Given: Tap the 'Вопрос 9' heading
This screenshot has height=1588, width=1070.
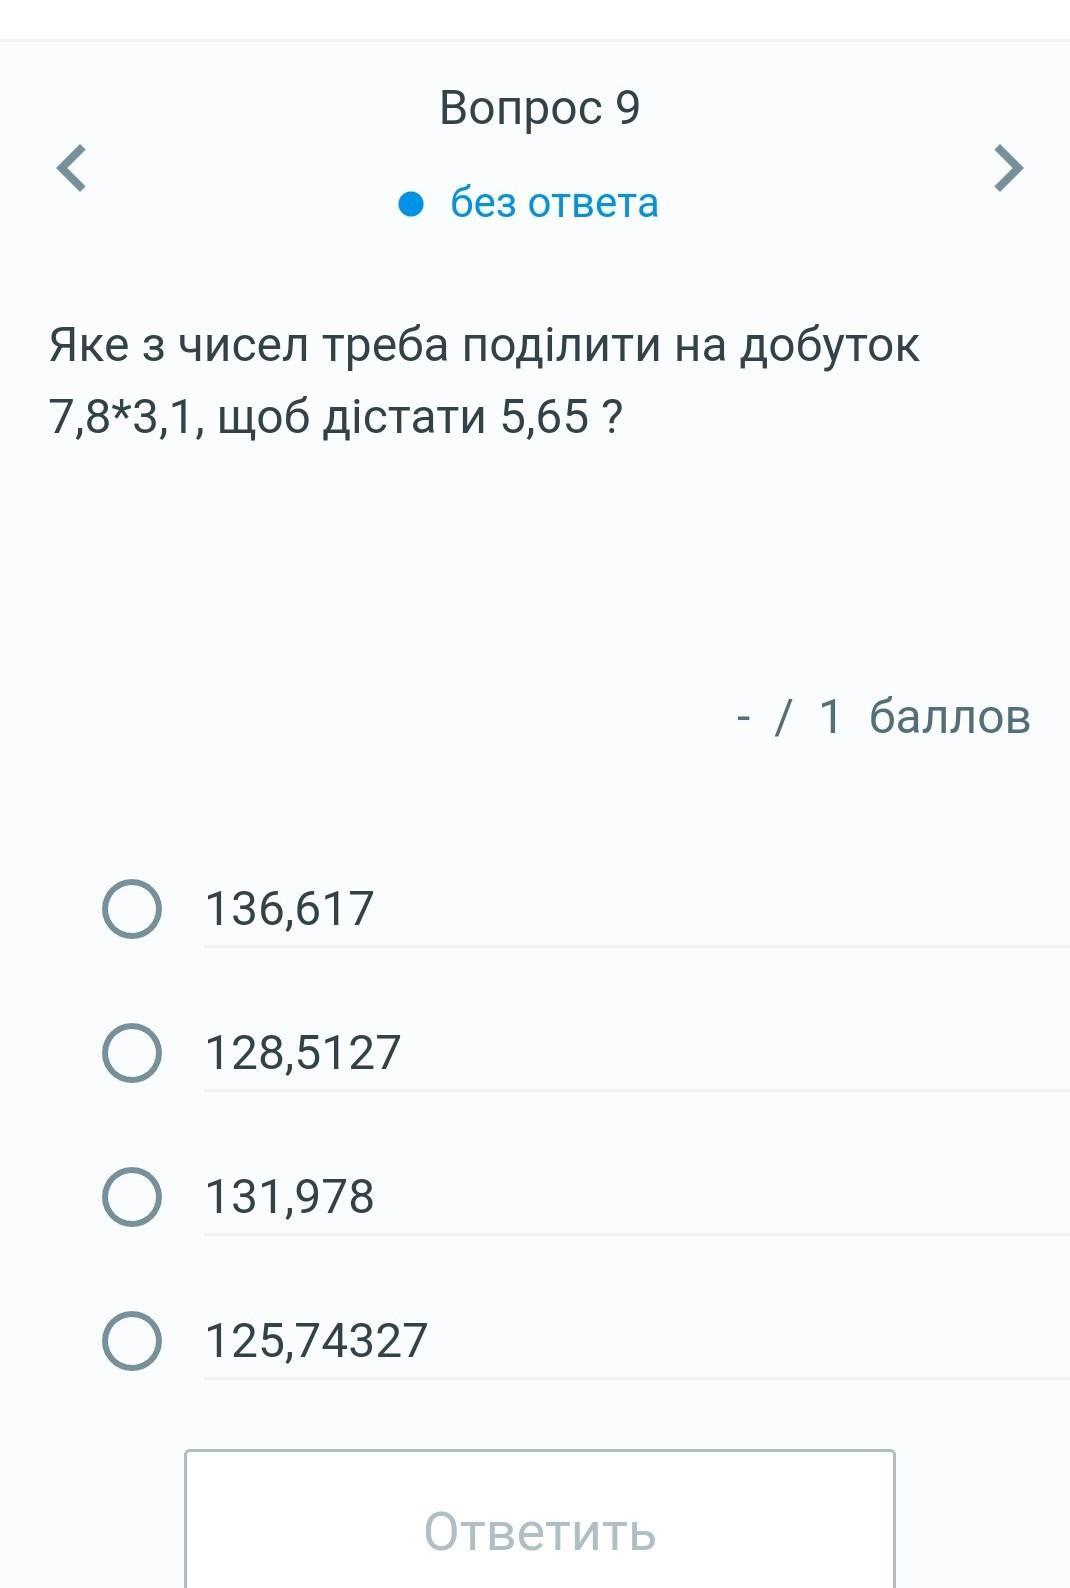Looking at the screenshot, I should click(539, 107).
